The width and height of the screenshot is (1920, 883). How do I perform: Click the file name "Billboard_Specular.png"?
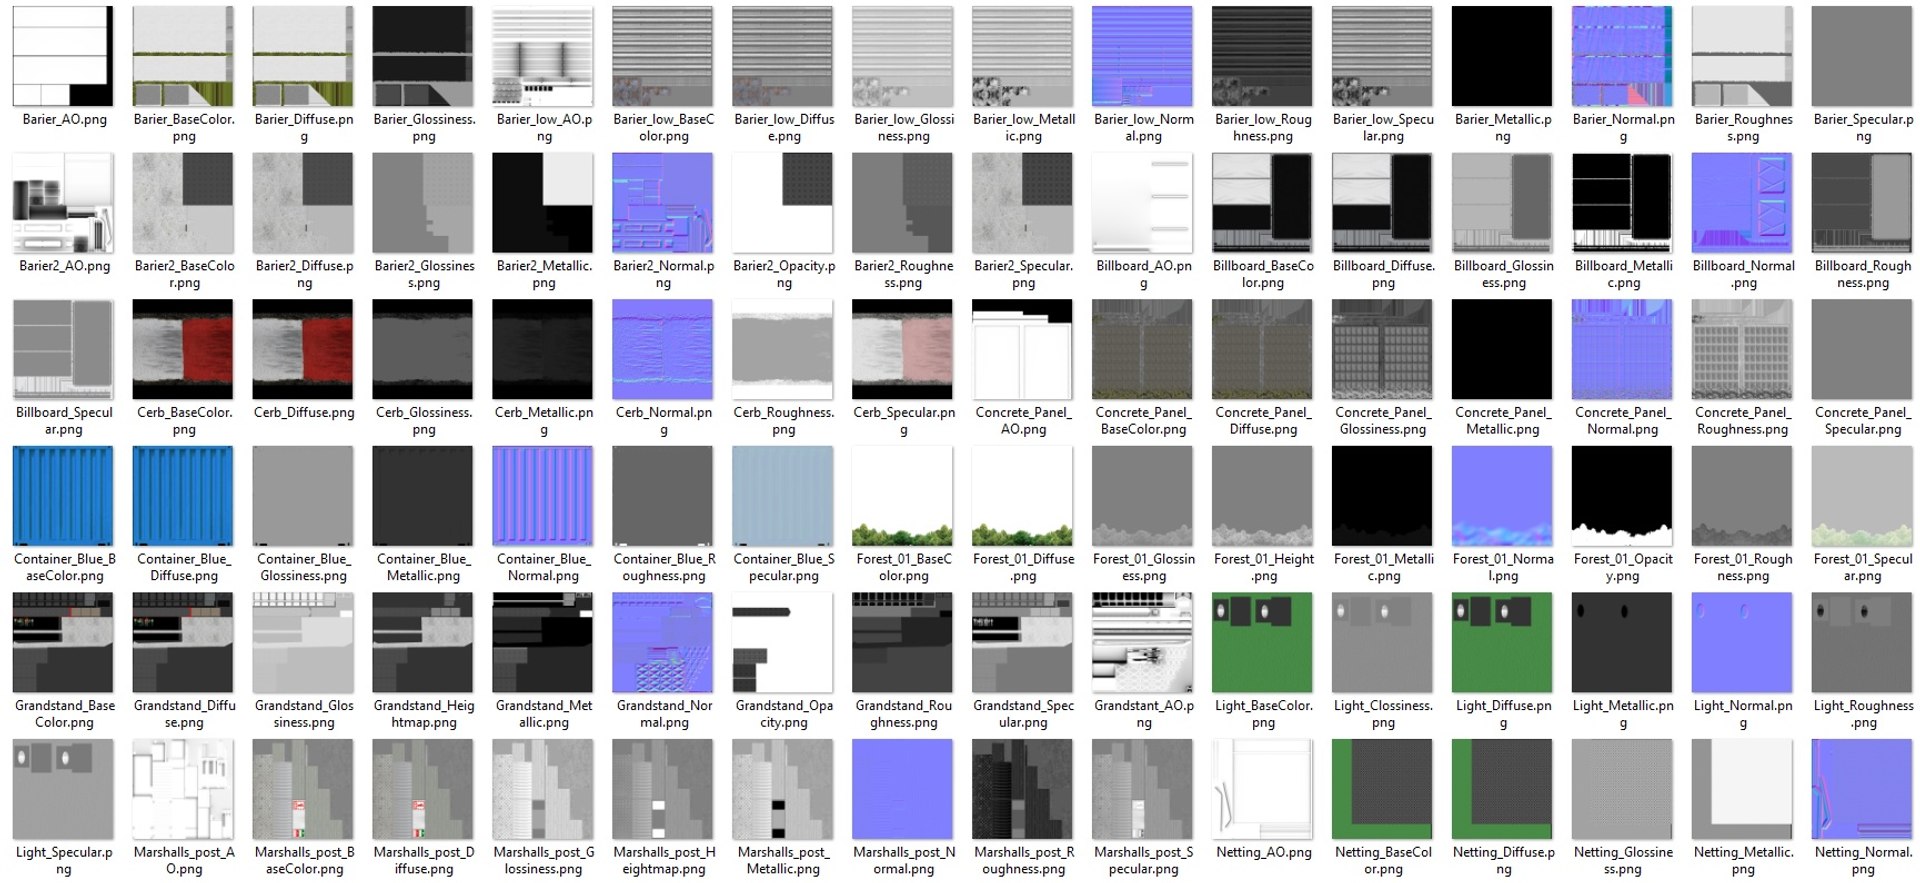pos(64,421)
